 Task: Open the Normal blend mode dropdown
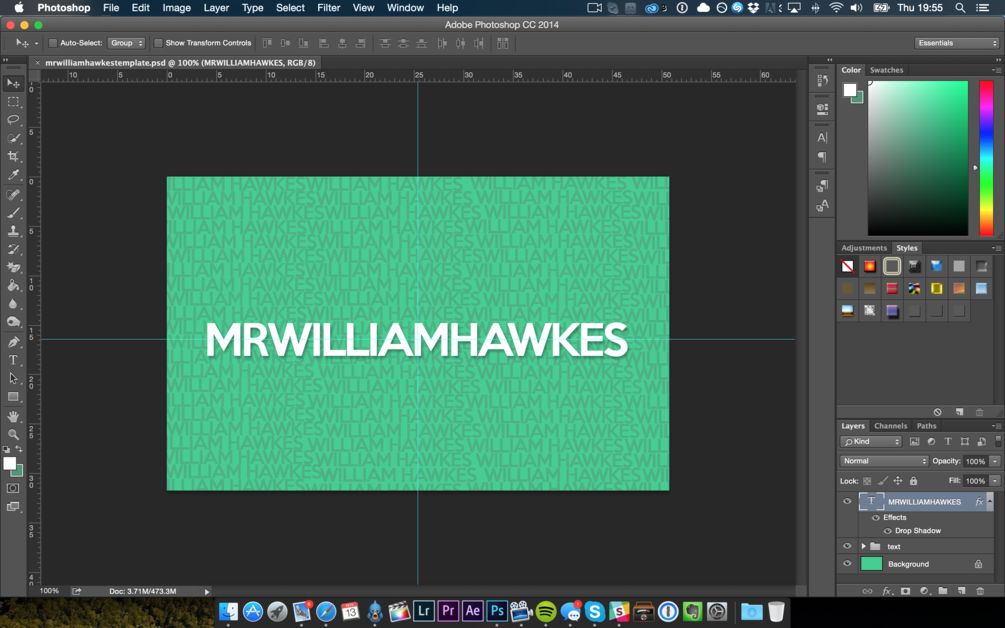click(883, 461)
